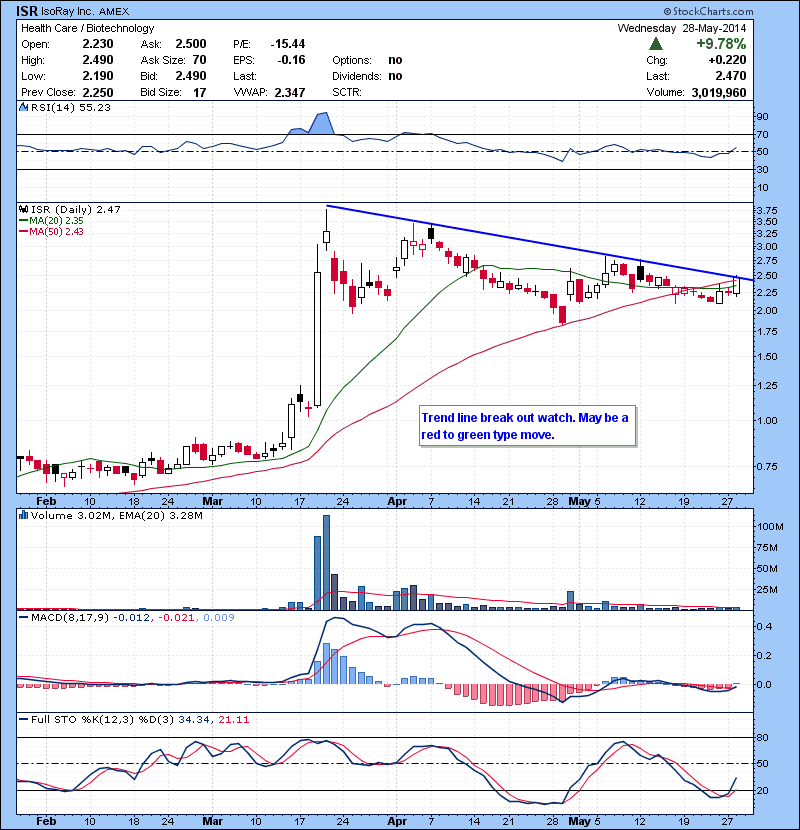Click the SCTR label
The image size is (800, 830).
[347, 93]
